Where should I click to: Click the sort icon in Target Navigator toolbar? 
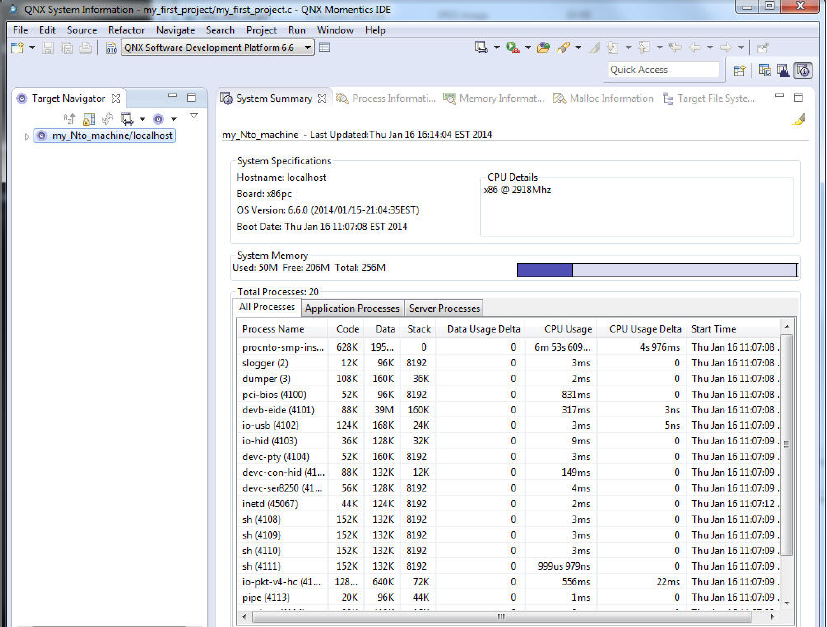(x=69, y=119)
